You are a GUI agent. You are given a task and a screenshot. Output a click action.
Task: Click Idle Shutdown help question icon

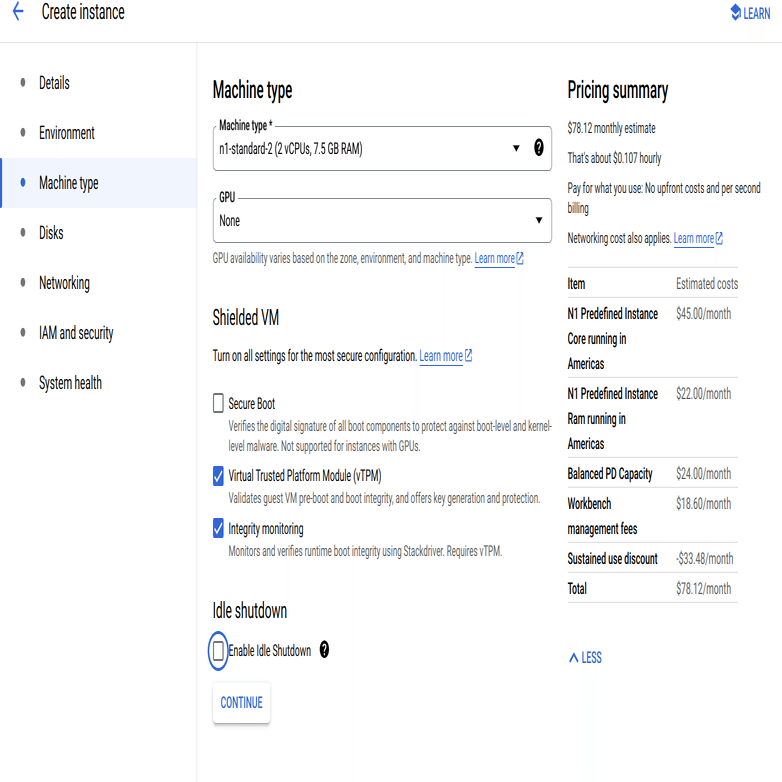coord(323,650)
